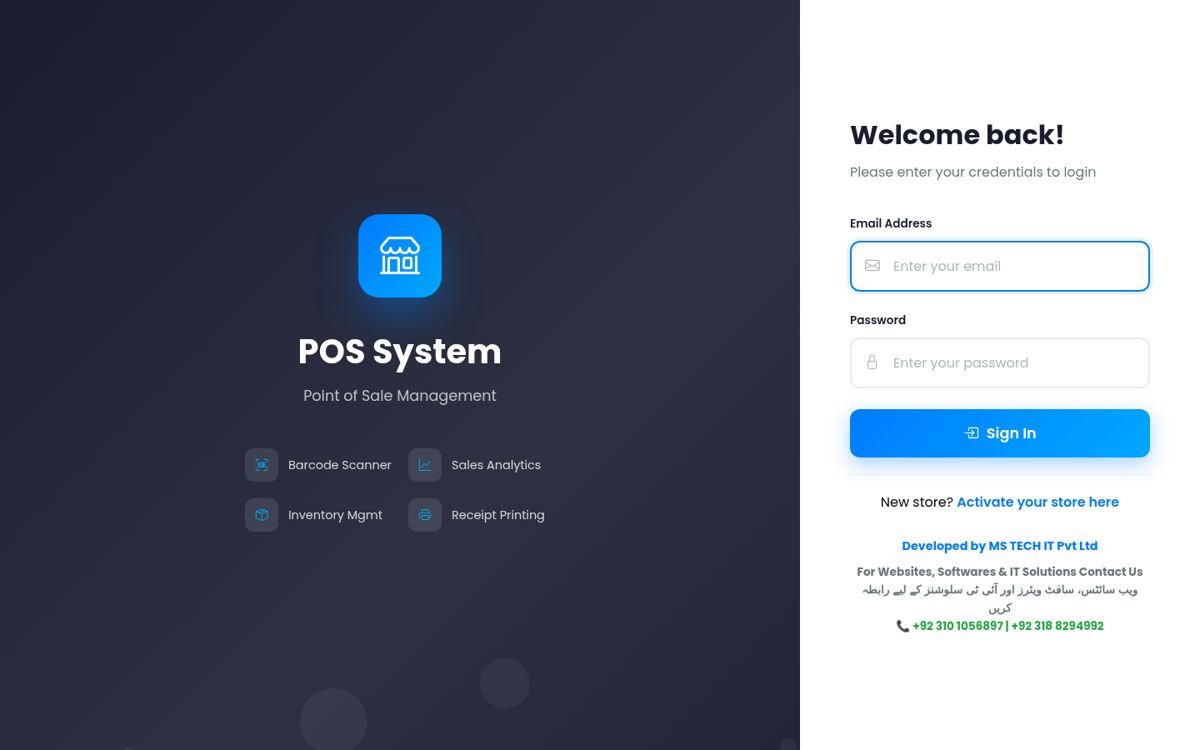Click the Urdu contact text line
The image size is (1200, 750).
(x=1000, y=598)
